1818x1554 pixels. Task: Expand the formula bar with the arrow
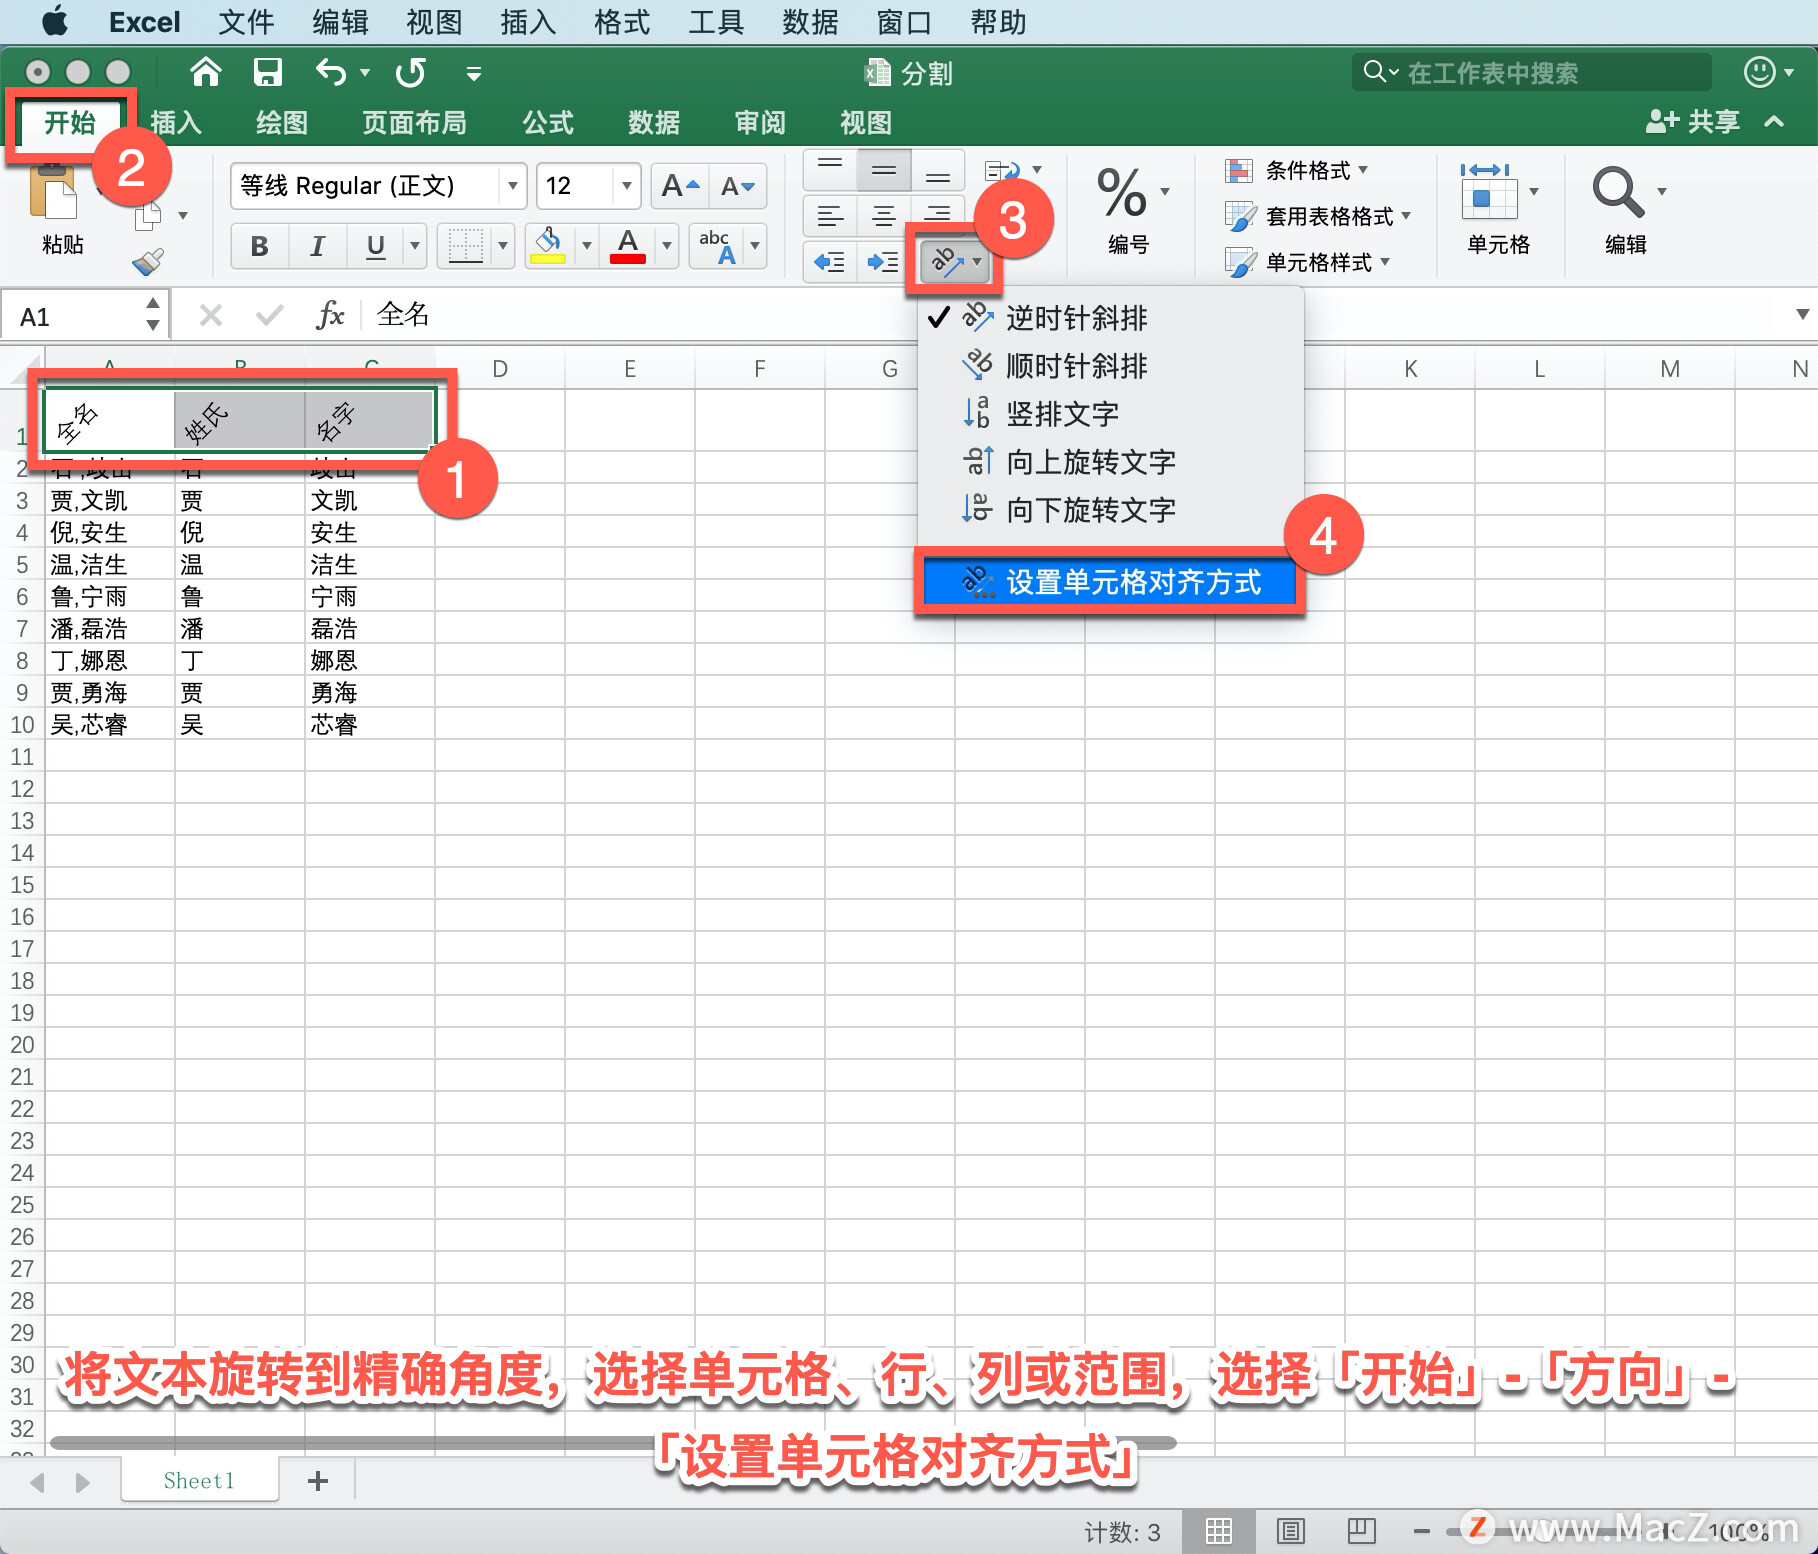click(1801, 315)
